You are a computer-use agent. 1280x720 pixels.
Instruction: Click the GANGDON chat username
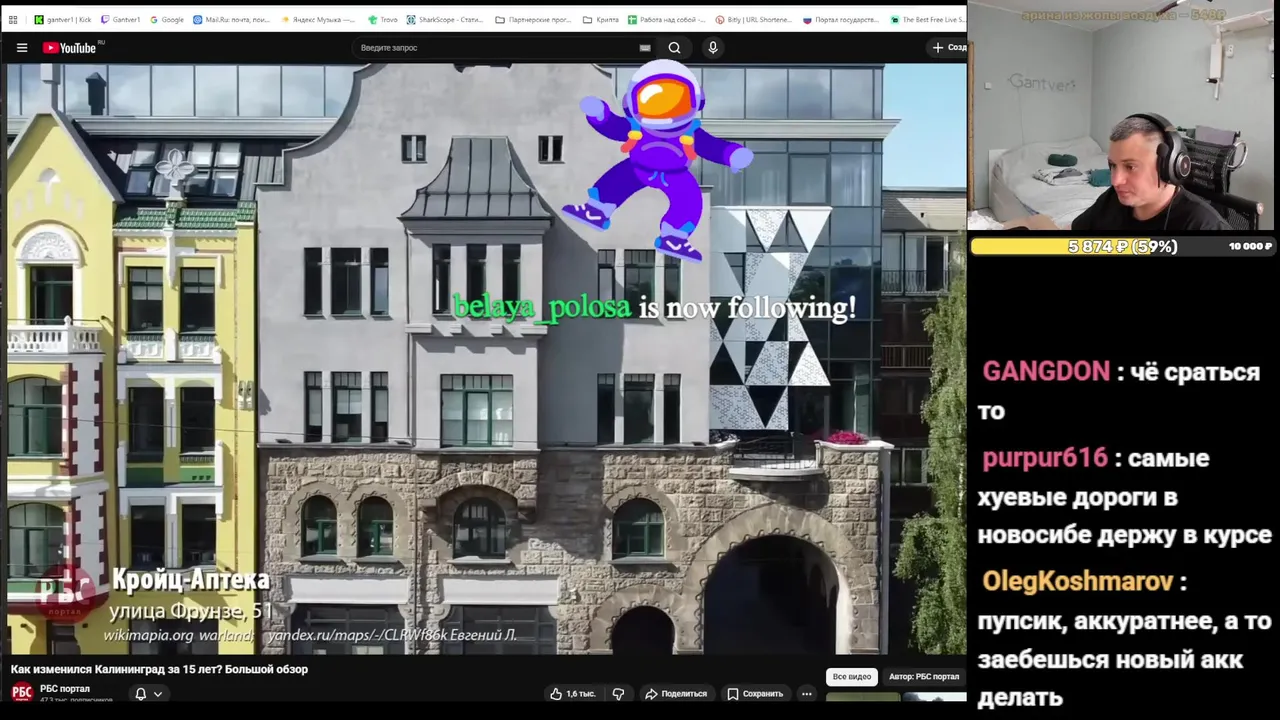coord(1046,372)
